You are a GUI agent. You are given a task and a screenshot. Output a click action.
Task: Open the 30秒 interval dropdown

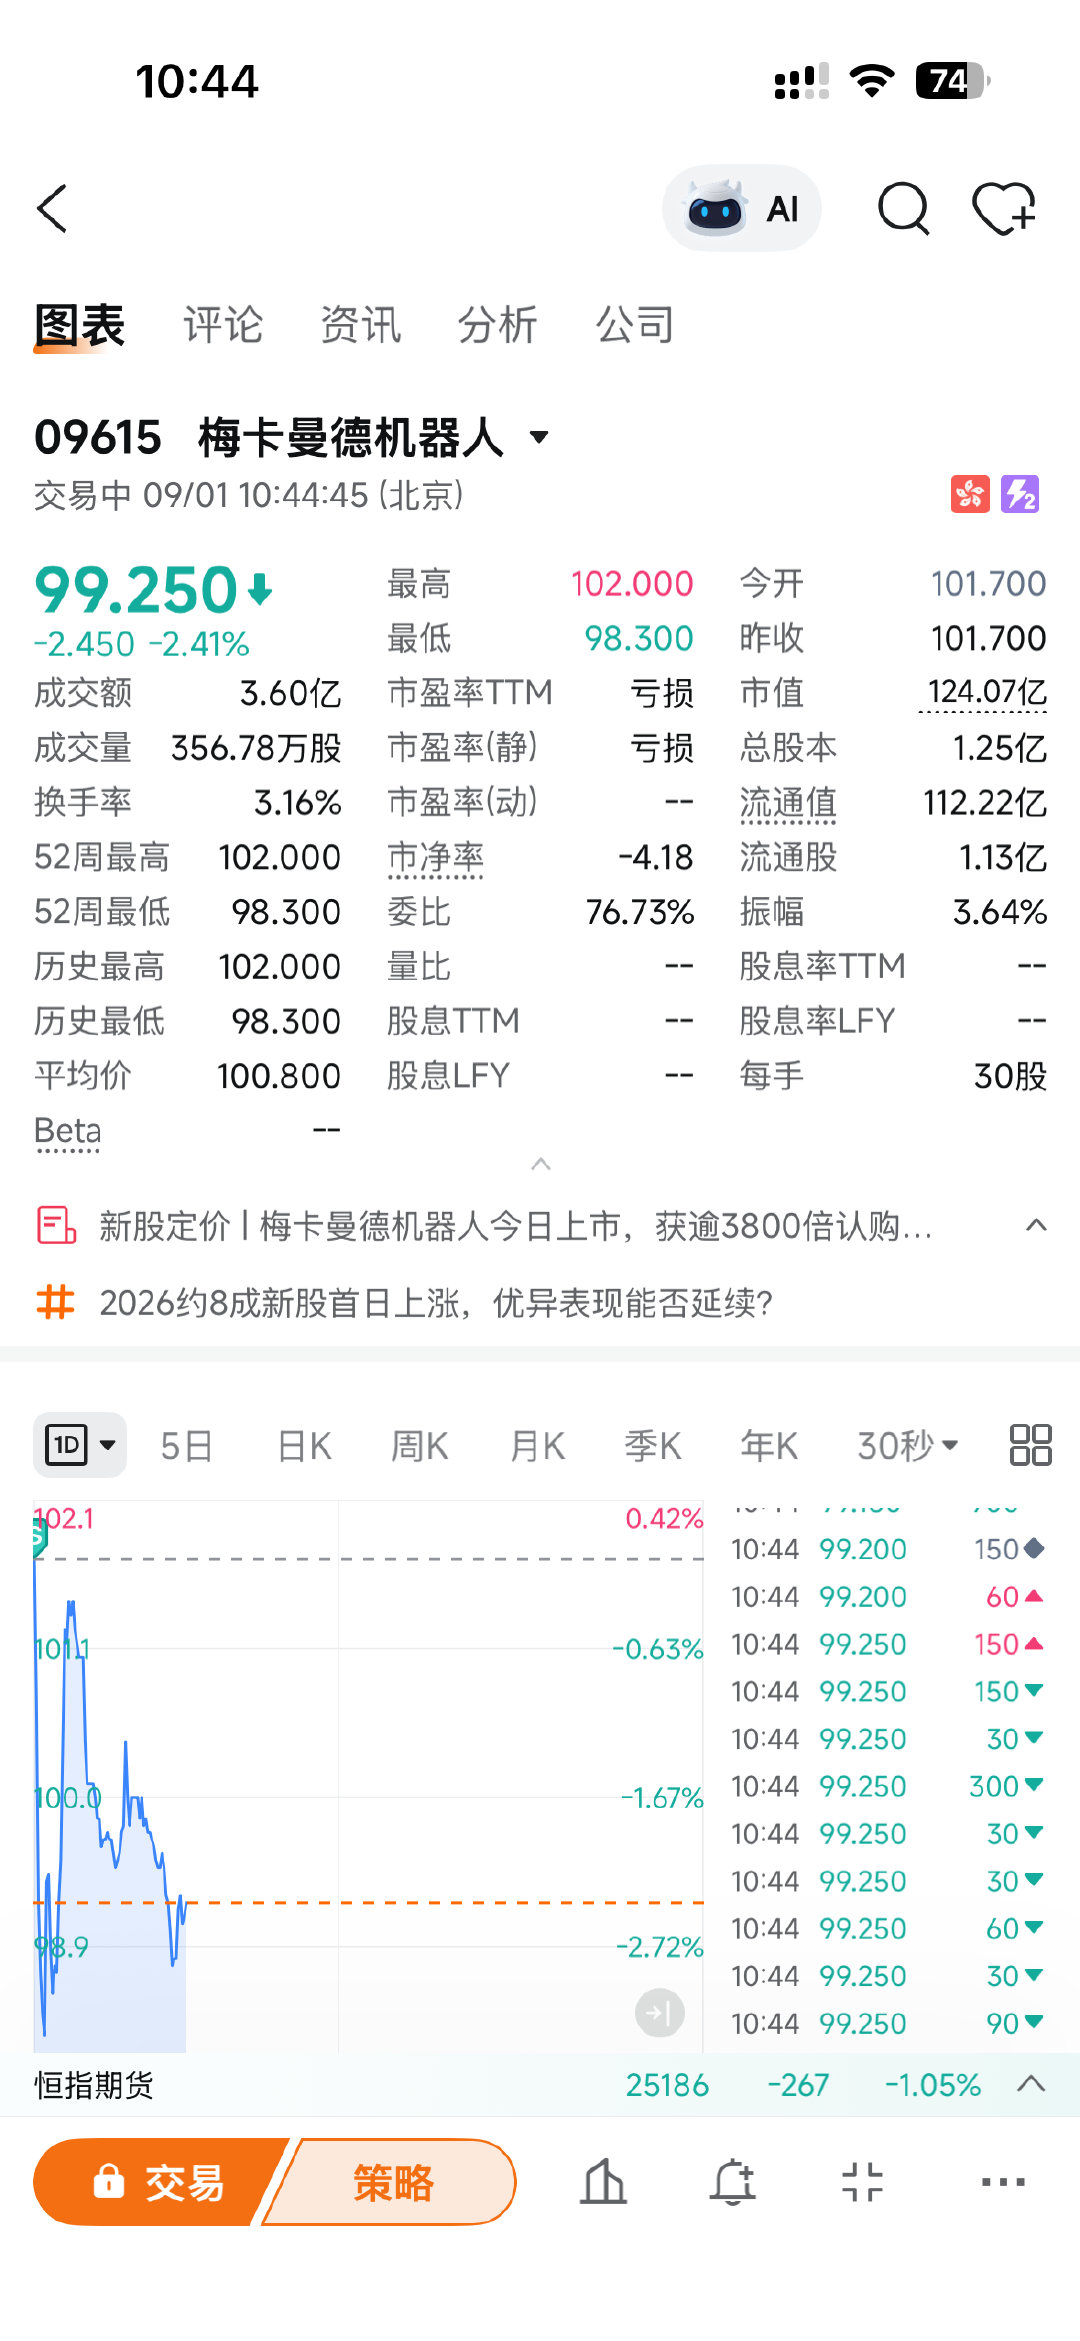click(908, 1446)
